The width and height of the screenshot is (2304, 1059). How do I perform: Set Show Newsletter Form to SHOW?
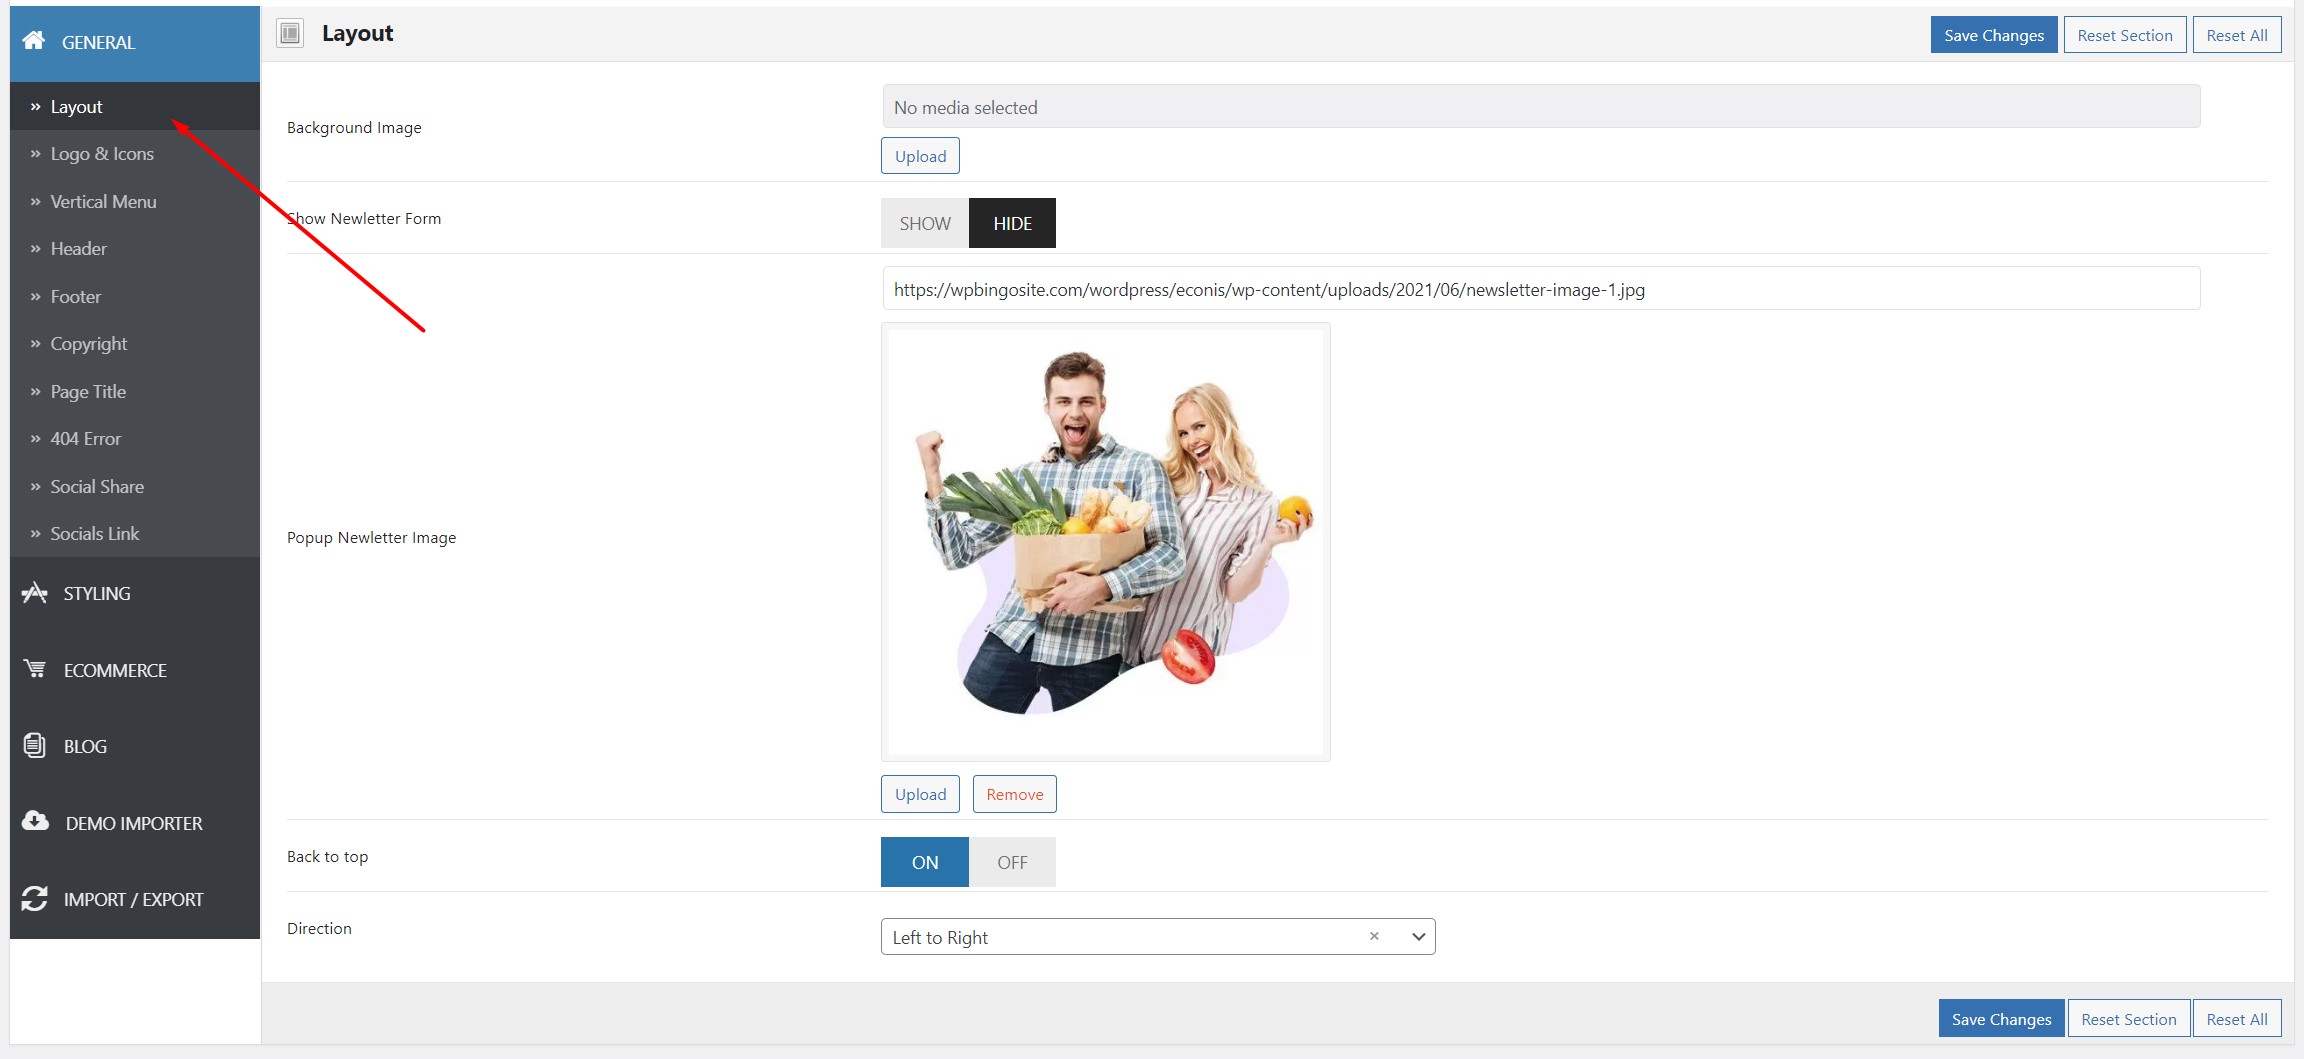pyautogui.click(x=925, y=223)
